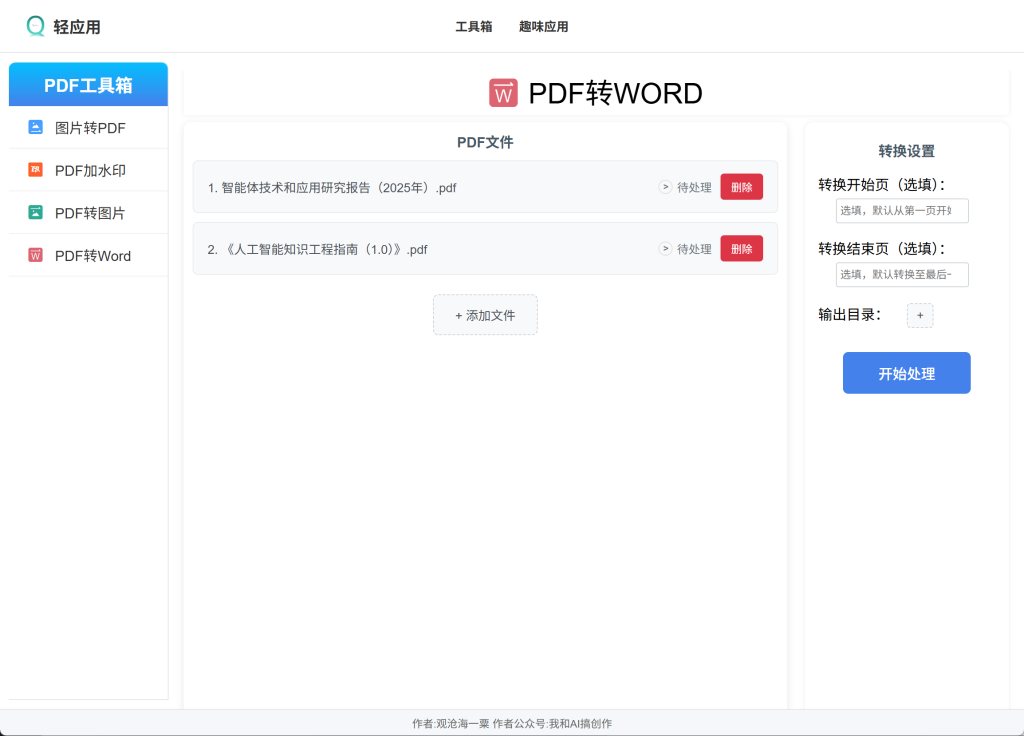Image resolution: width=1024 pixels, height=736 pixels.
Task: Click the blue PDF工具箱 header panel
Action: (x=87, y=85)
